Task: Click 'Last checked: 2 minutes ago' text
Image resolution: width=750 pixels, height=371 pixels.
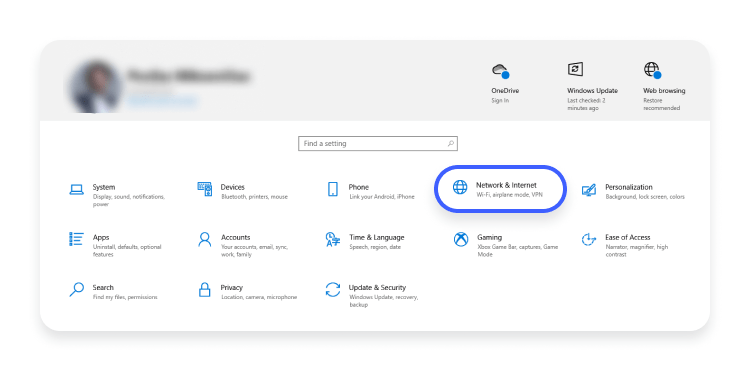Action: [586, 104]
